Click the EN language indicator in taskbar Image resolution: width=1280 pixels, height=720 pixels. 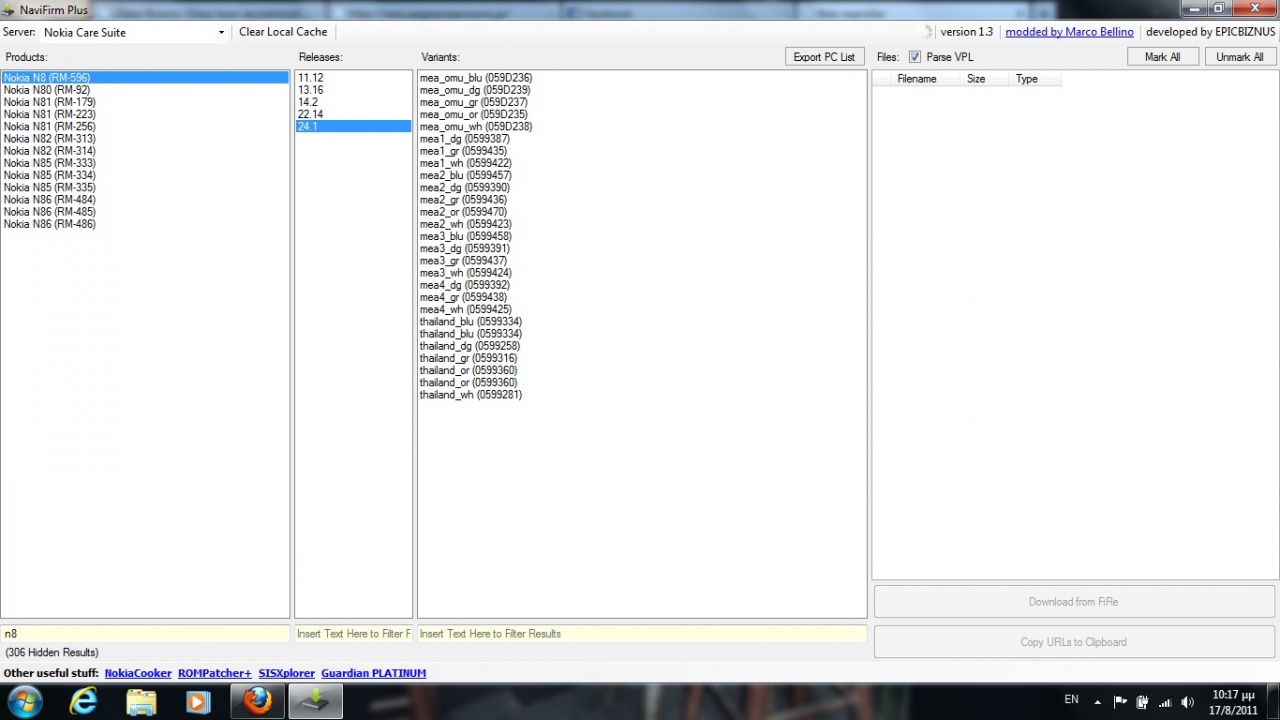(x=1071, y=700)
